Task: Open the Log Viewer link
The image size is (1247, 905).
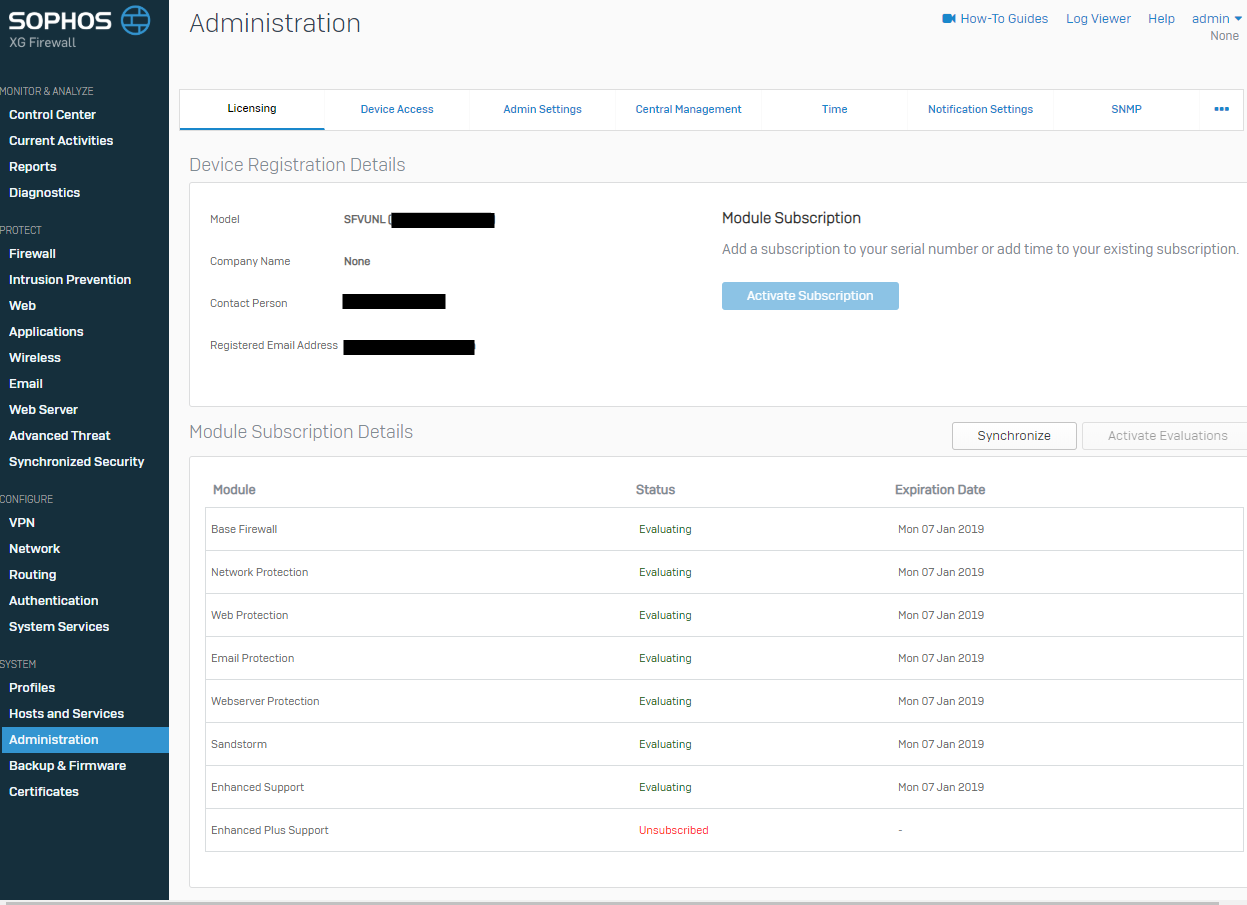Action: tap(1098, 19)
